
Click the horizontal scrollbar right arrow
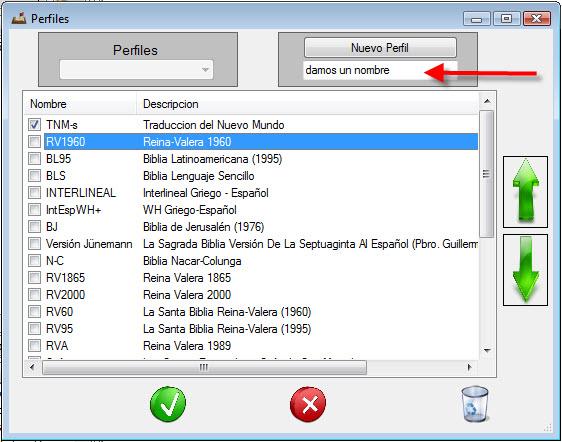(470, 367)
